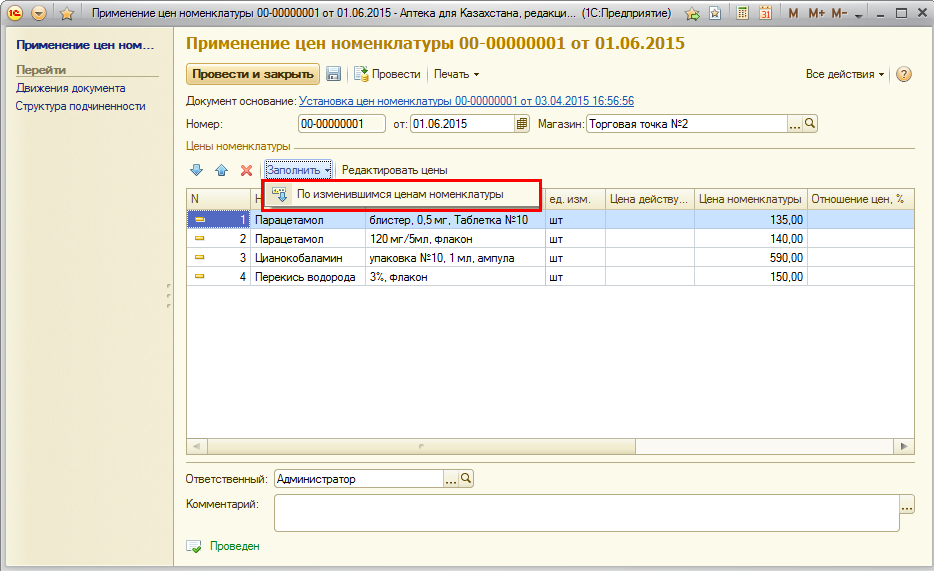
Task: Collapse the Заполнить dropdown button
Action: [298, 171]
